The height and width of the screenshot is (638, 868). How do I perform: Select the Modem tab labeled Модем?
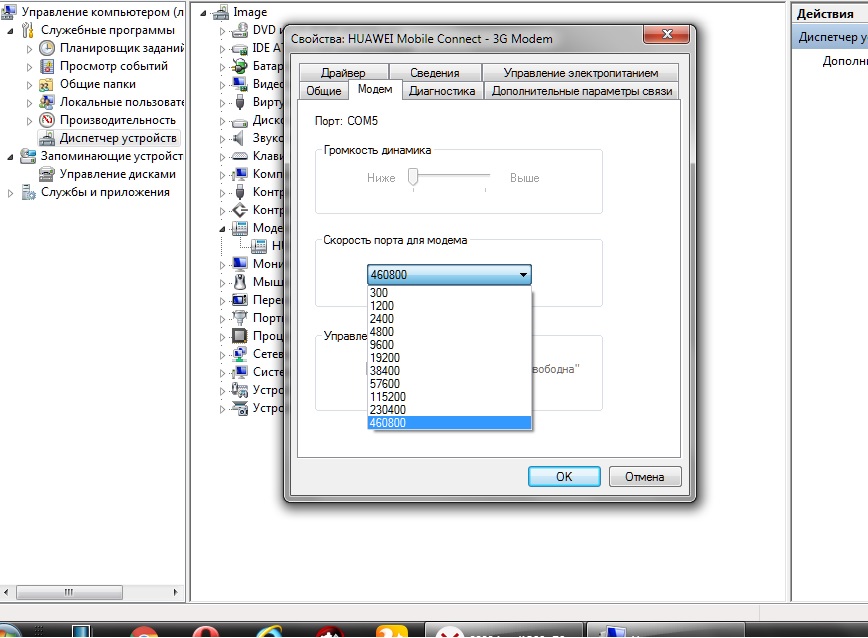pyautogui.click(x=375, y=90)
